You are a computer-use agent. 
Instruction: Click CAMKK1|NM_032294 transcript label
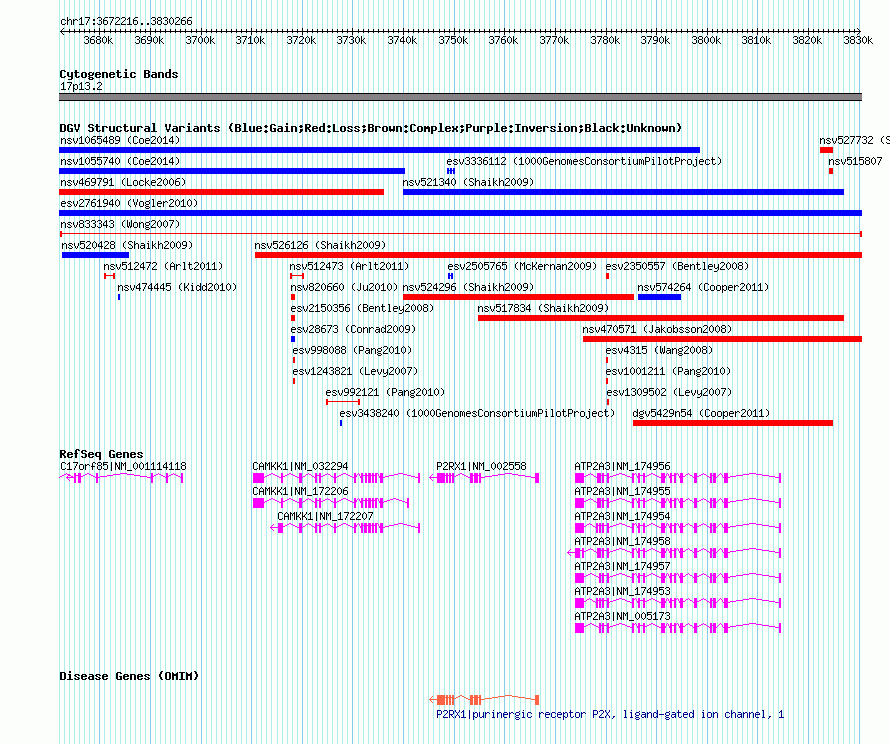[x=300, y=466]
